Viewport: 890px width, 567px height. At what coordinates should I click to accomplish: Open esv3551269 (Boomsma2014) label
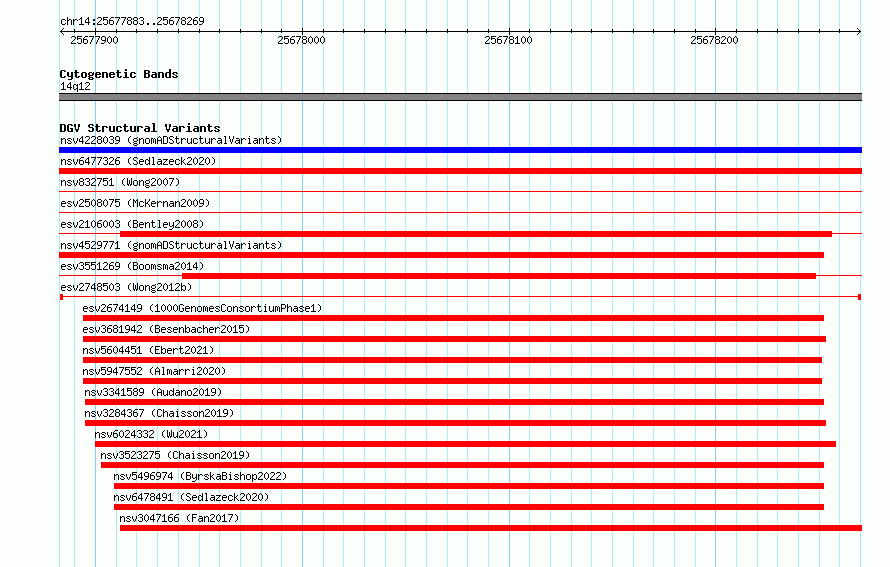pyautogui.click(x=132, y=266)
